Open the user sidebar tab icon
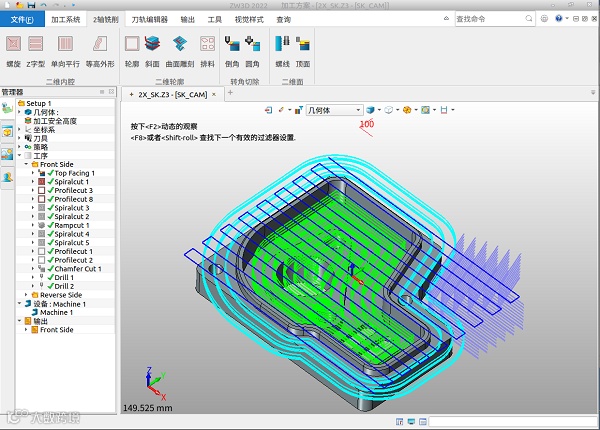The image size is (600, 430). point(7,178)
